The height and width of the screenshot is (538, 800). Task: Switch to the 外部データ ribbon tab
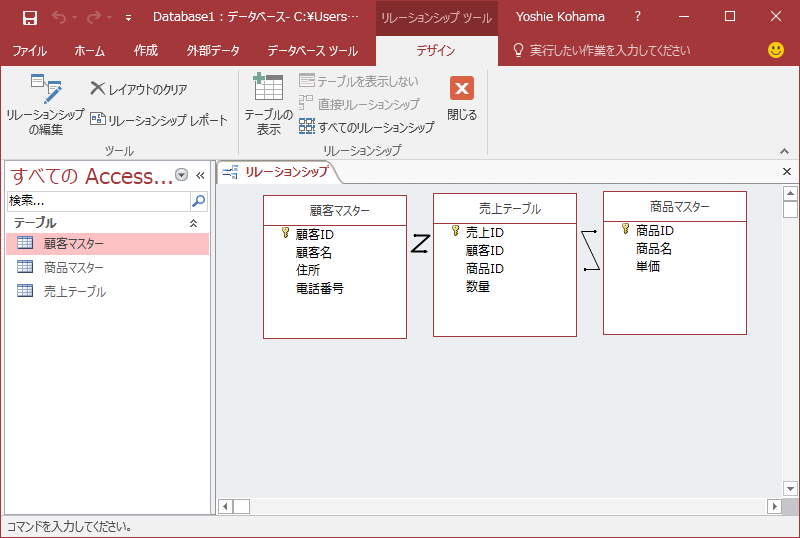click(x=213, y=51)
